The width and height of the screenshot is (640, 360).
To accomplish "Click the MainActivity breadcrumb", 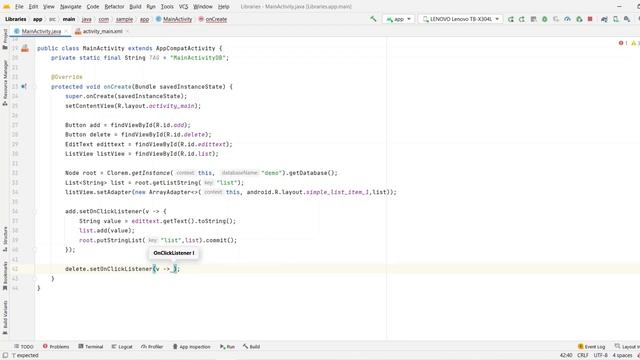I will pos(174,19).
